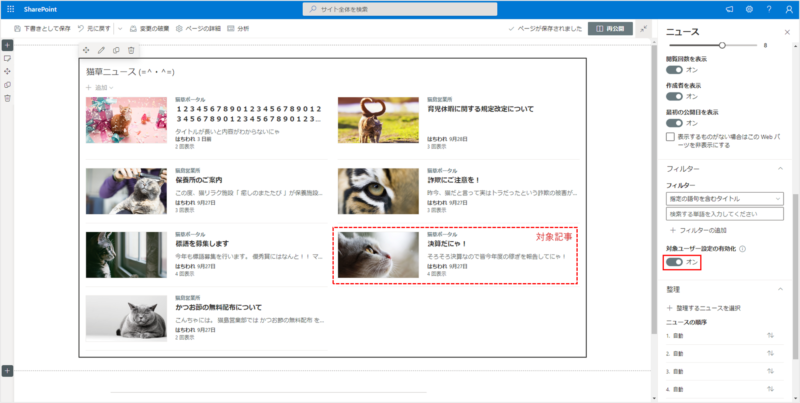Image resolution: width=800 pixels, height=403 pixels.
Task: Click the 再公開 button
Action: pos(609,29)
